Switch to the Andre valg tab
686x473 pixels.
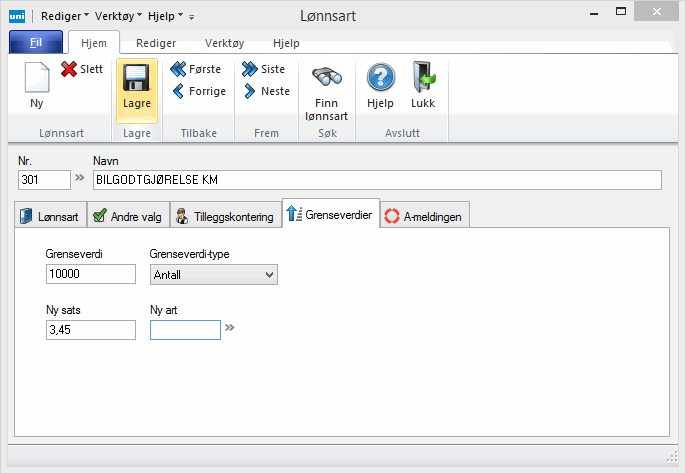pos(127,215)
